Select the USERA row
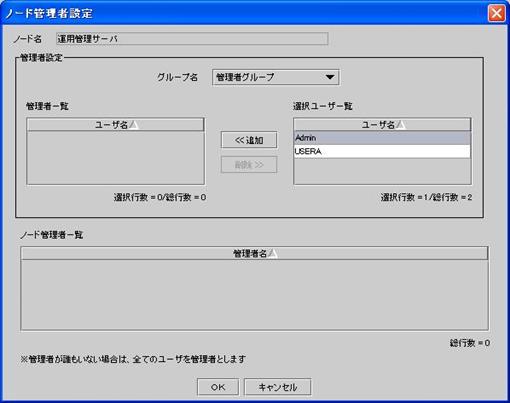510x403 pixels. (x=382, y=151)
